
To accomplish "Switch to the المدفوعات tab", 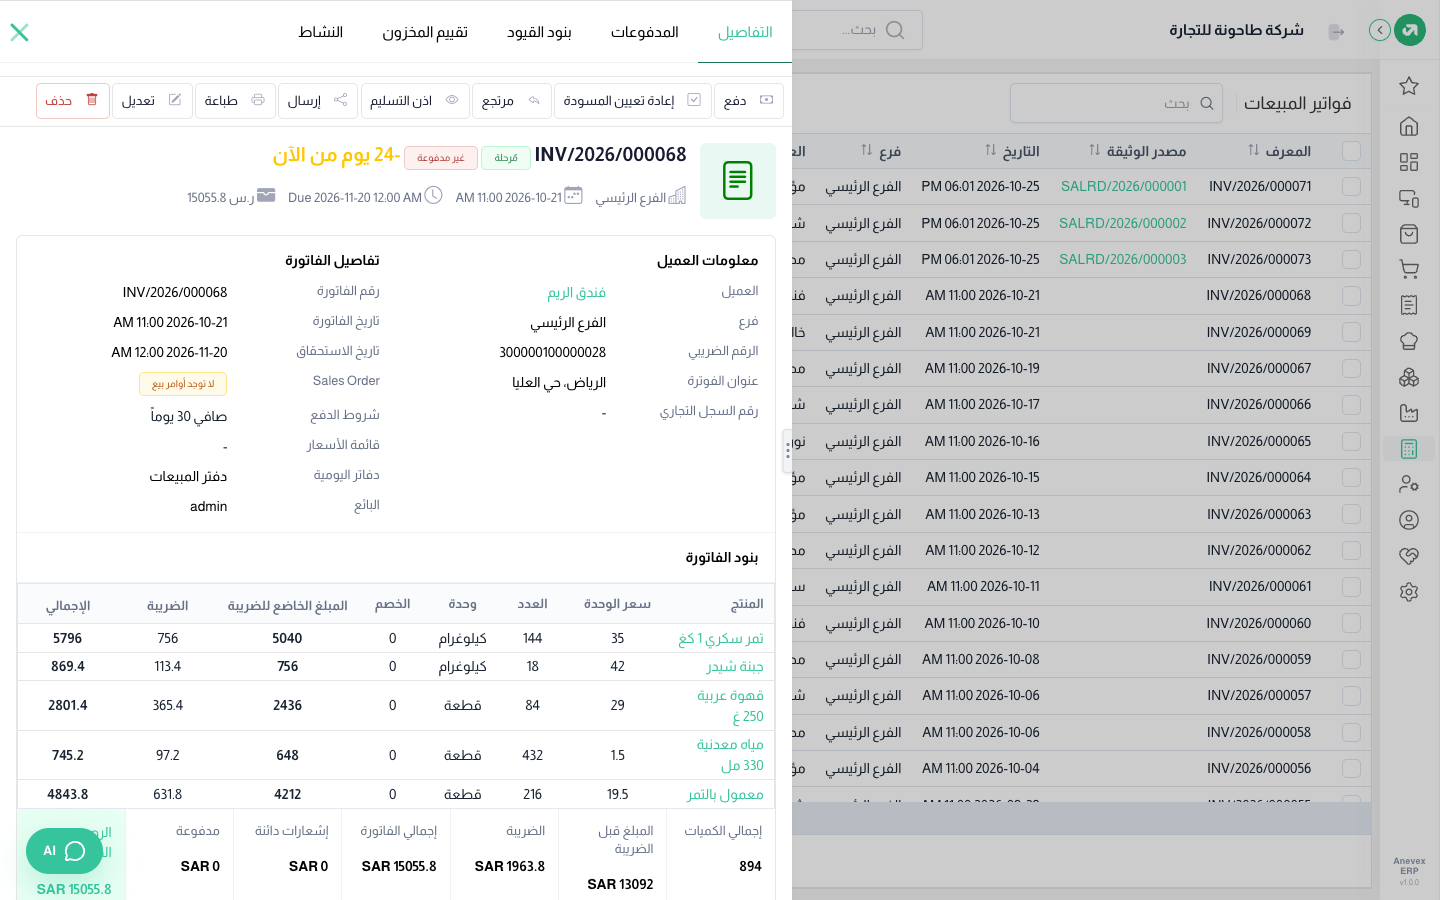I will (x=645, y=32).
